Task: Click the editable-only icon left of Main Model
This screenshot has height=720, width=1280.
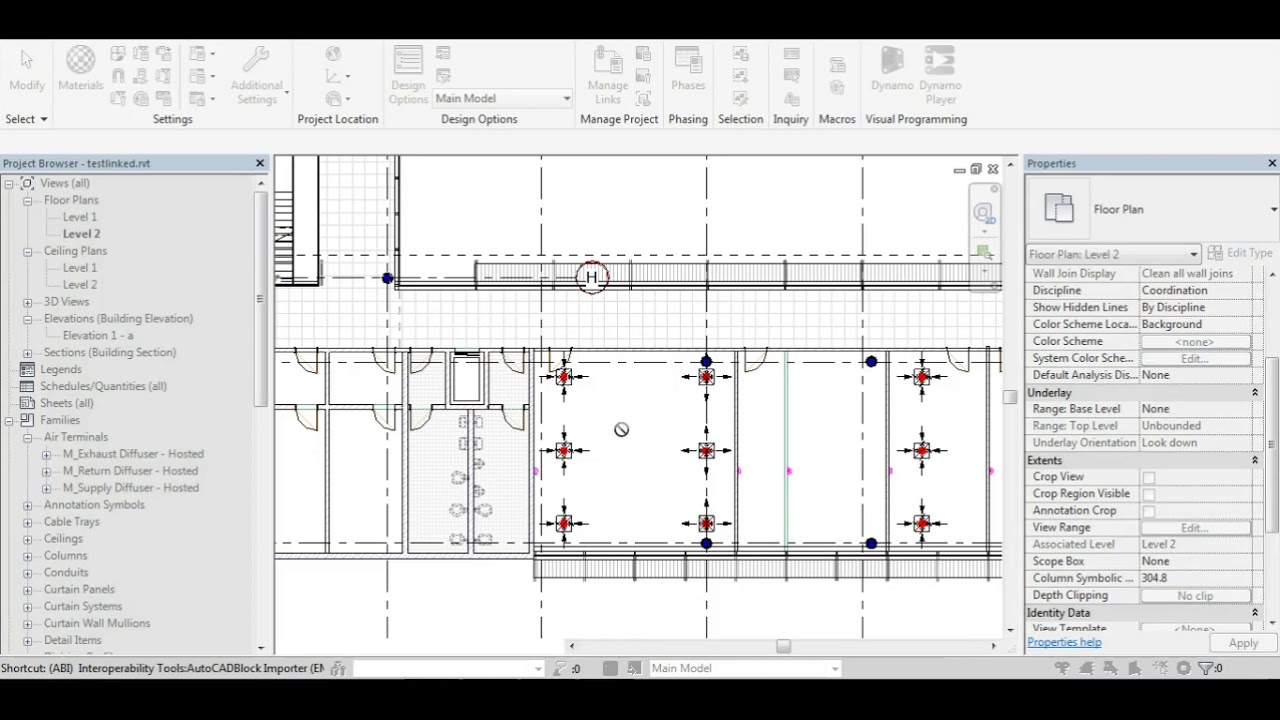Action: (610, 668)
